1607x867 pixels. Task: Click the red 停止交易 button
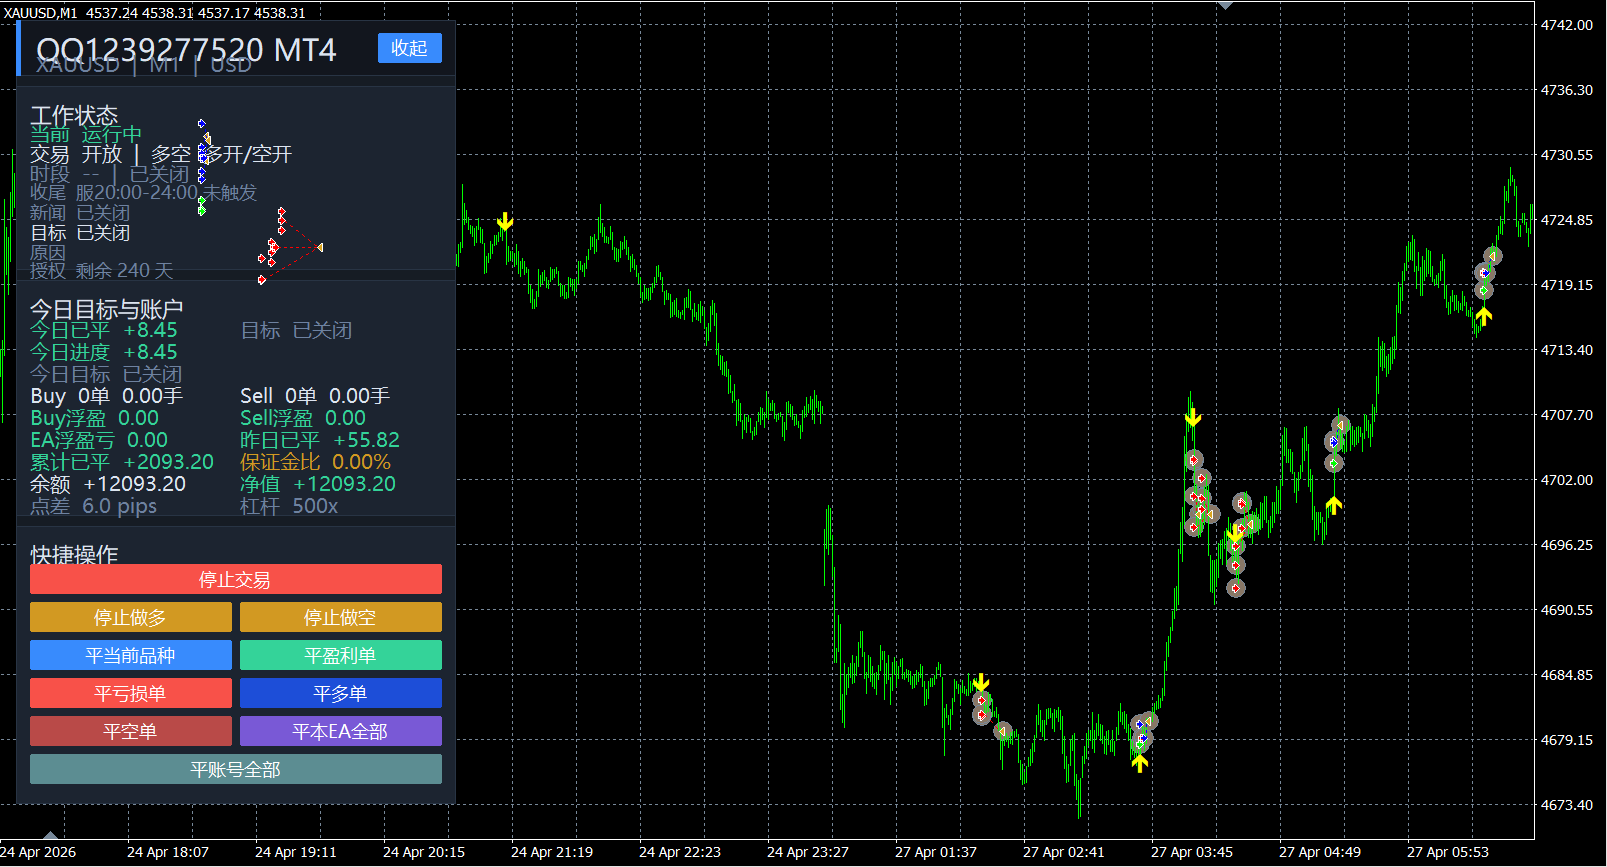pos(235,579)
